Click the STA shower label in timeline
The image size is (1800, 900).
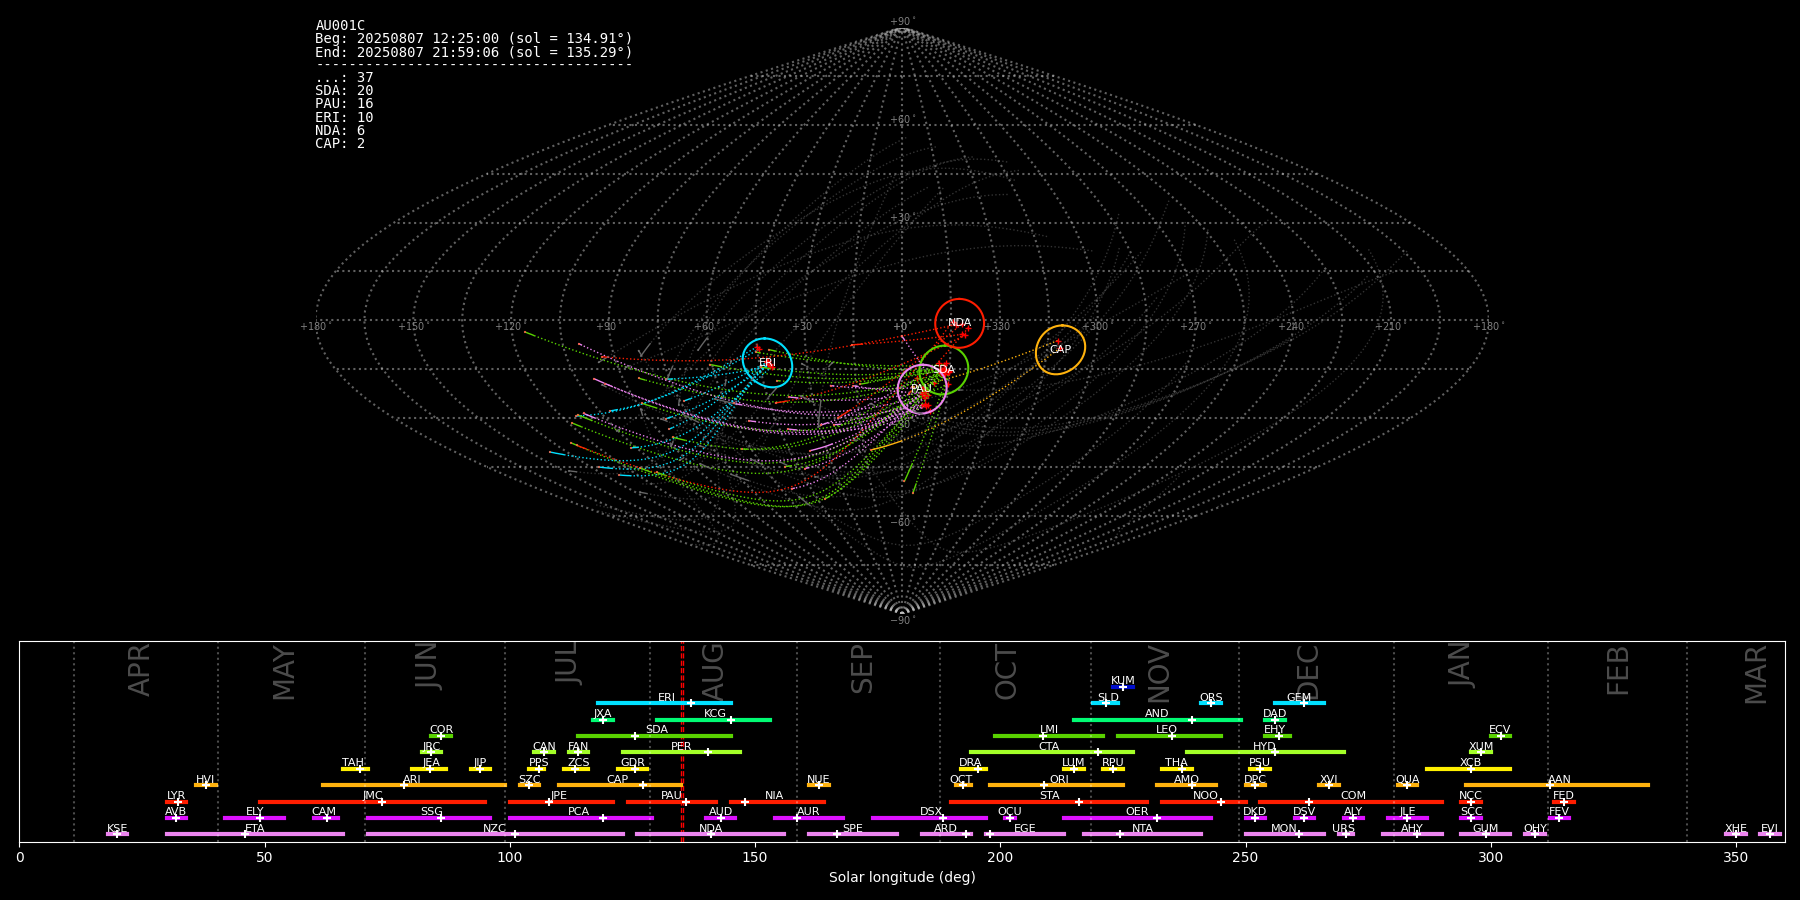coord(1050,796)
